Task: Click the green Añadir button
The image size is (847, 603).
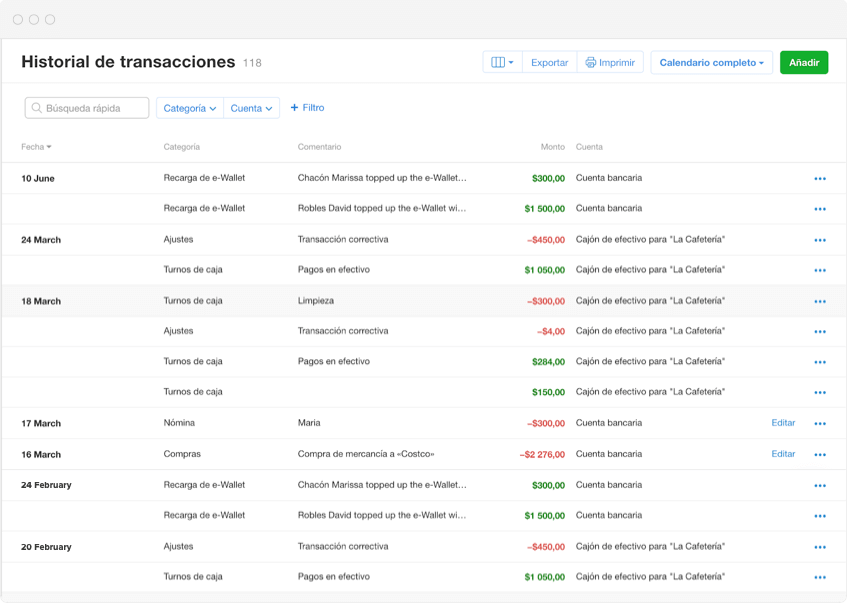Action: [x=804, y=63]
